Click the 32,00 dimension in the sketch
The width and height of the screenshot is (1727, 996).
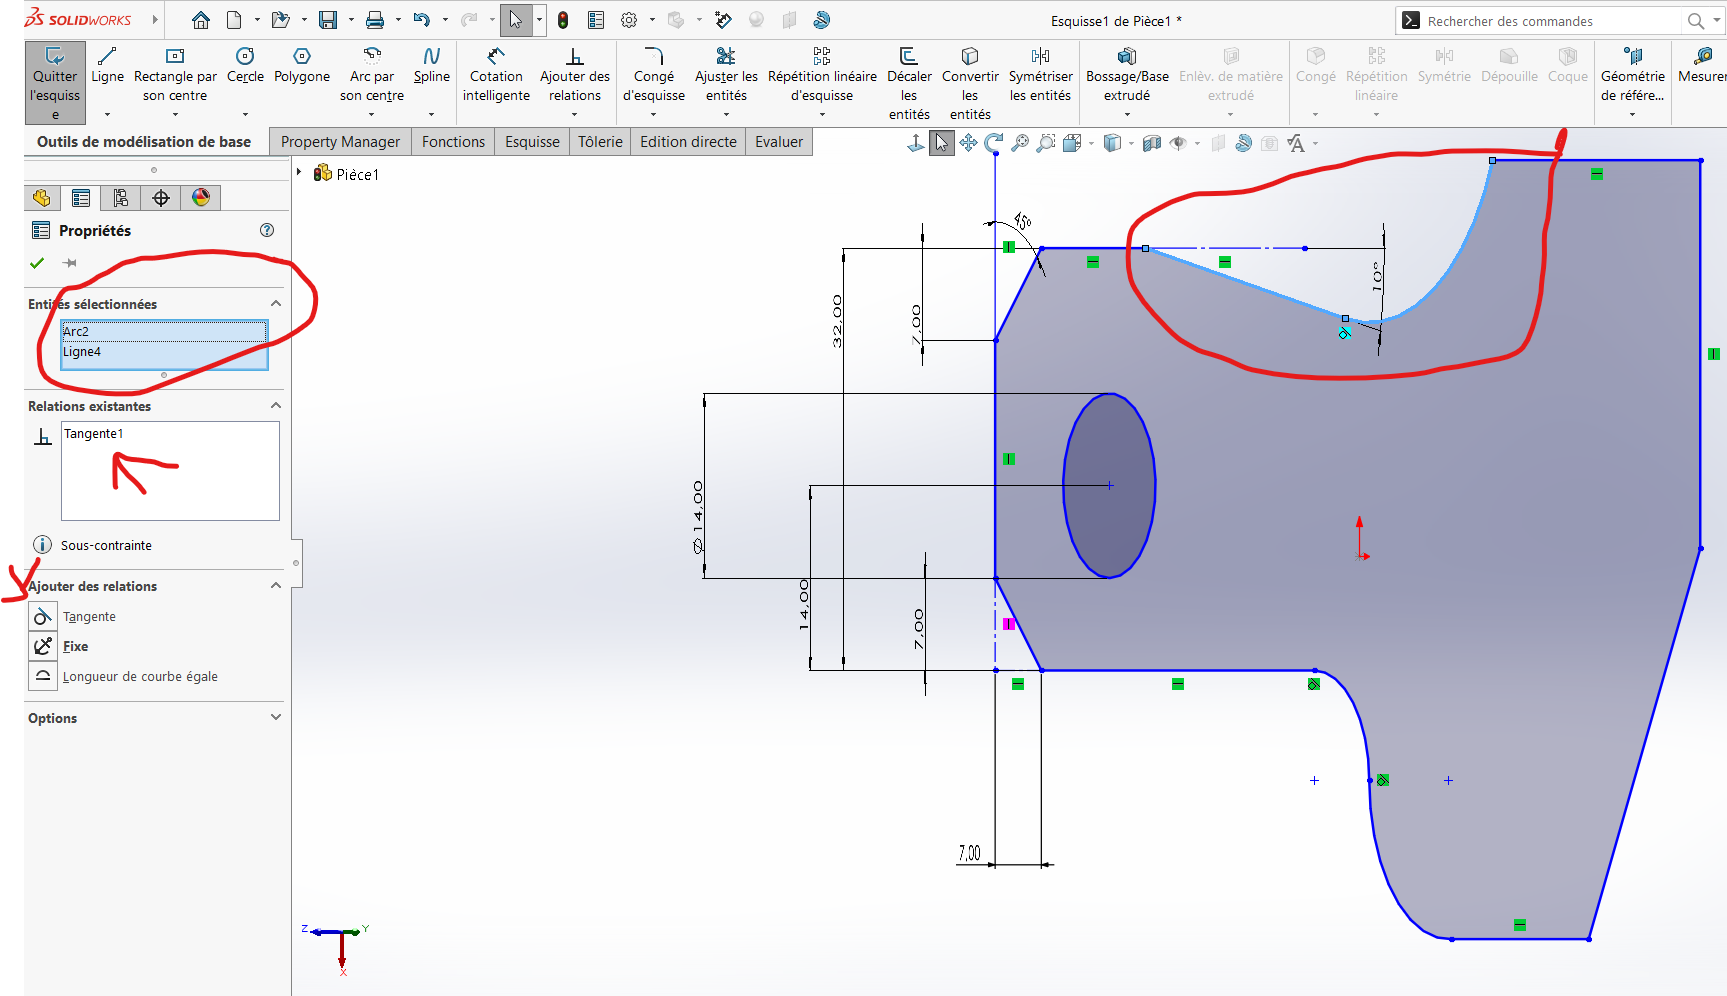[838, 321]
